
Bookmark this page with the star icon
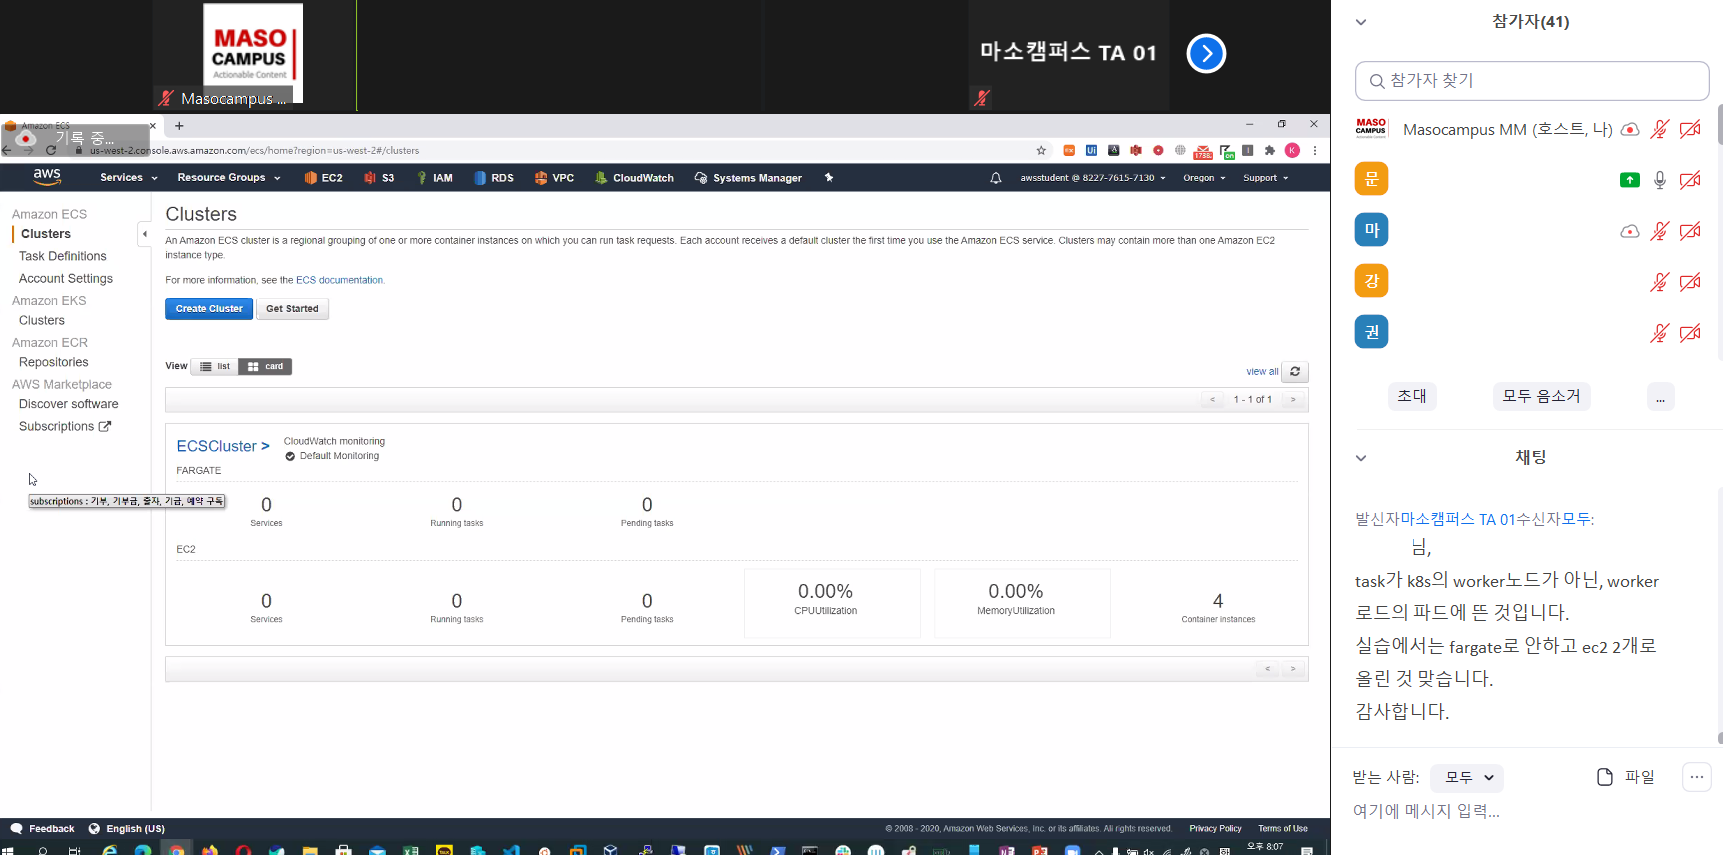pyautogui.click(x=1041, y=151)
